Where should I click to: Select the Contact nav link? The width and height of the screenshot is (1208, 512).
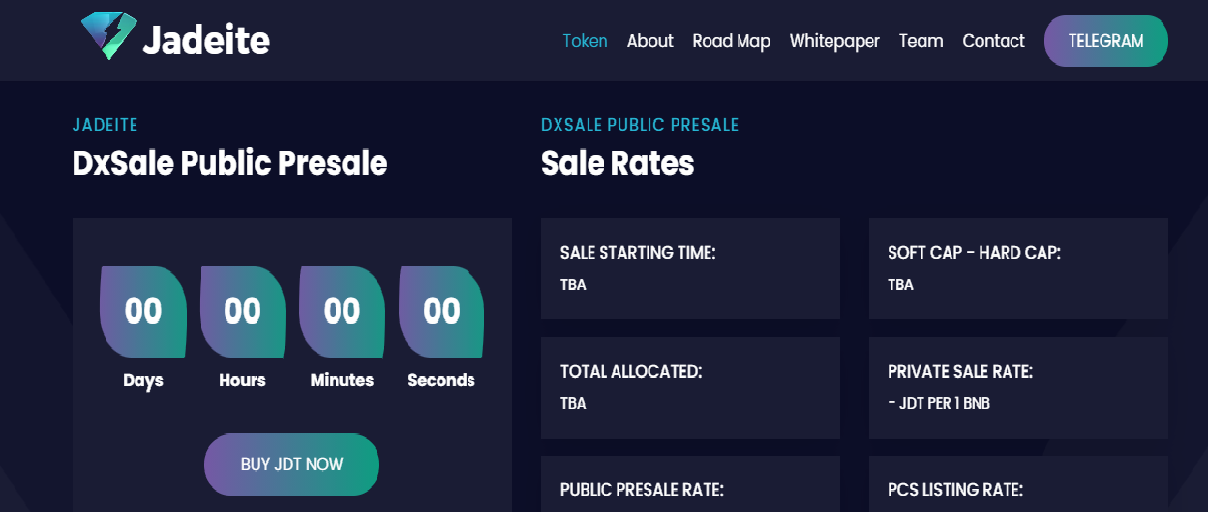pos(993,41)
